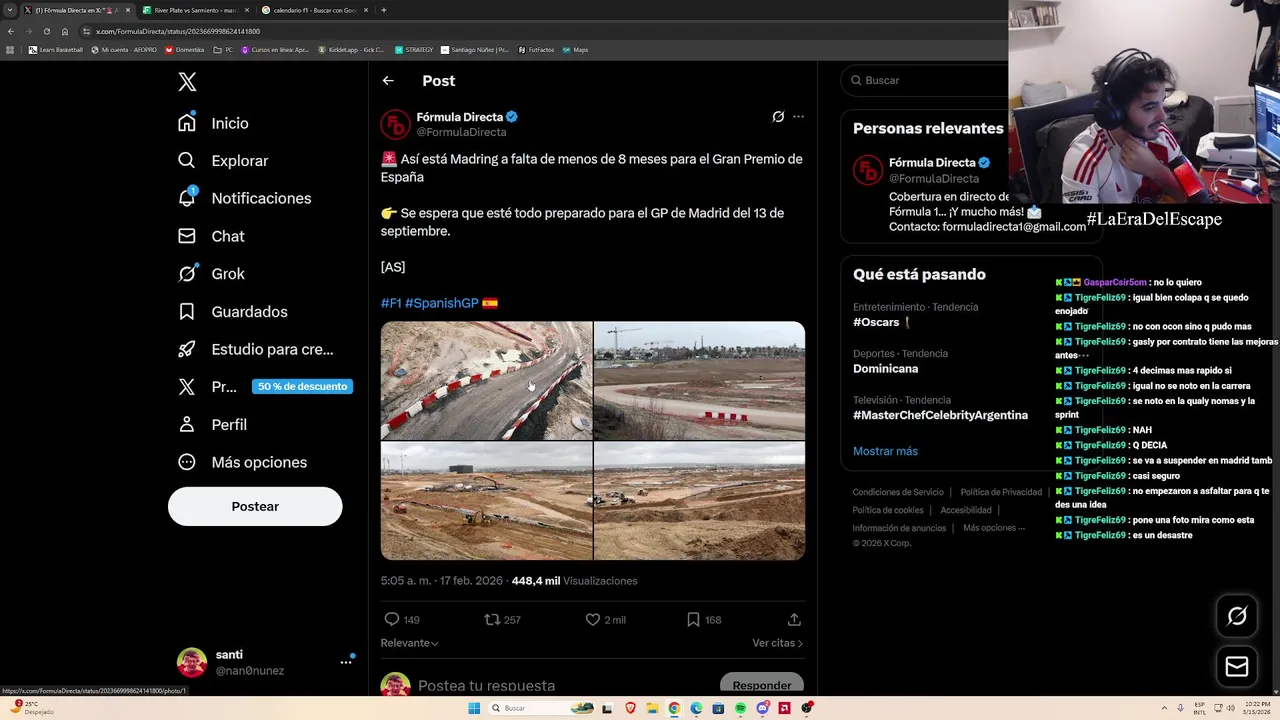Viewport: 1280px width, 720px height.
Task: Open @FormulaDirecta handle link on the post
Action: [461, 132]
